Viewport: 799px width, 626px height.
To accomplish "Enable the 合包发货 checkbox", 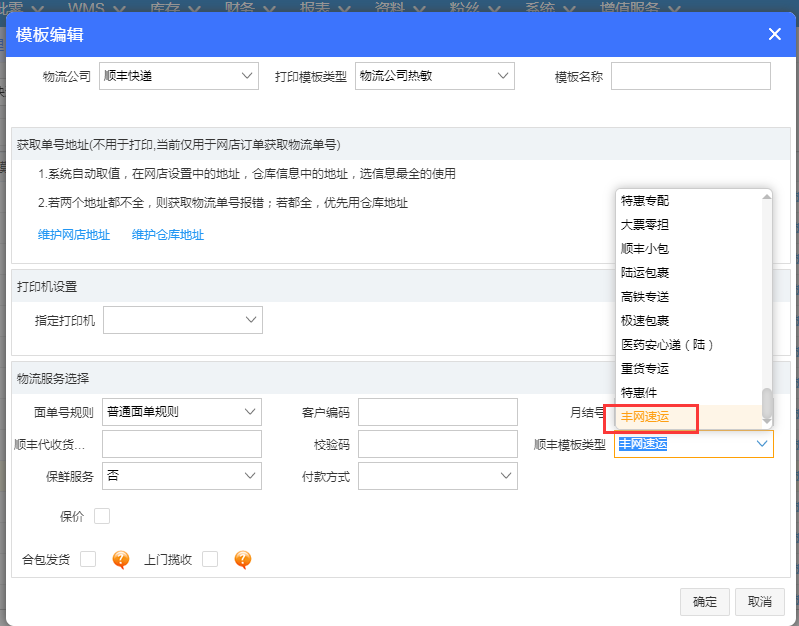I will point(88,559).
